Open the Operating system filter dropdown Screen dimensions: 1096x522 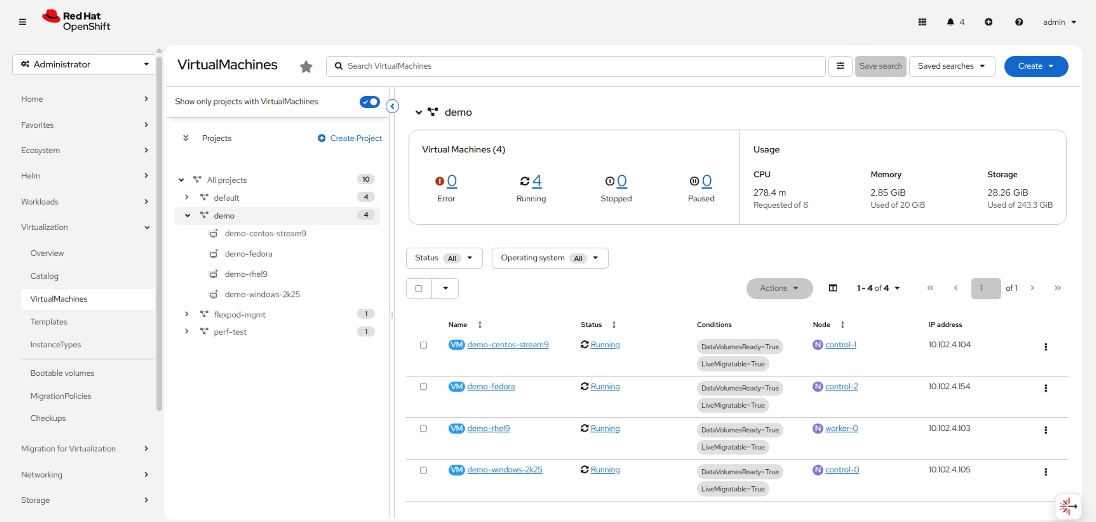click(x=550, y=258)
